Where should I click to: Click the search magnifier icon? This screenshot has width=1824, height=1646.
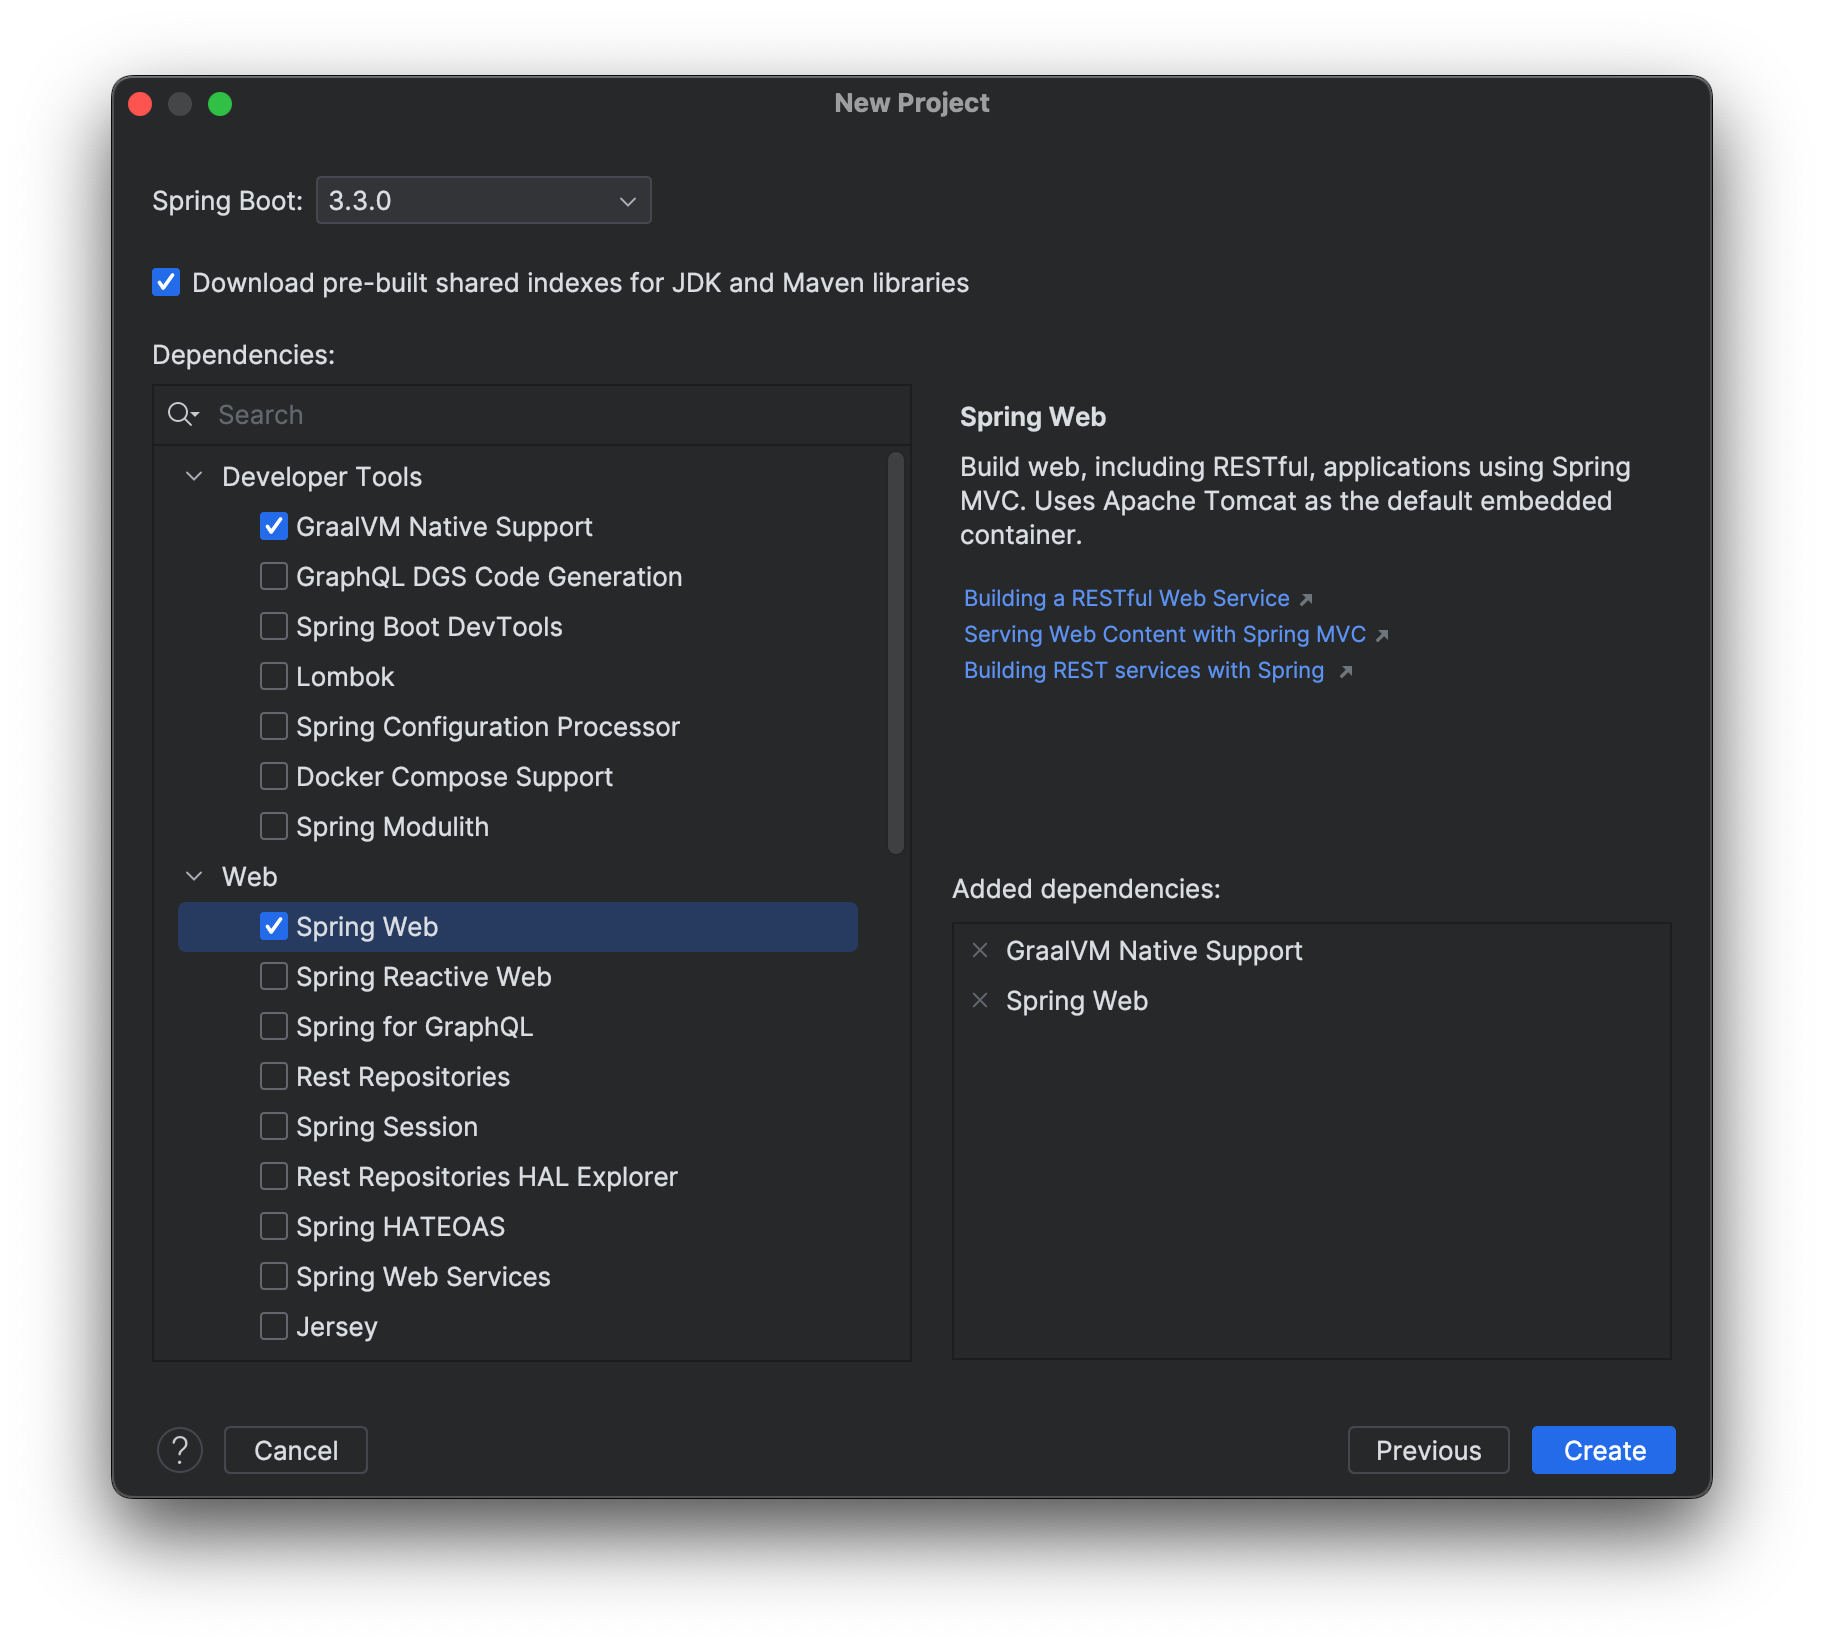click(183, 414)
